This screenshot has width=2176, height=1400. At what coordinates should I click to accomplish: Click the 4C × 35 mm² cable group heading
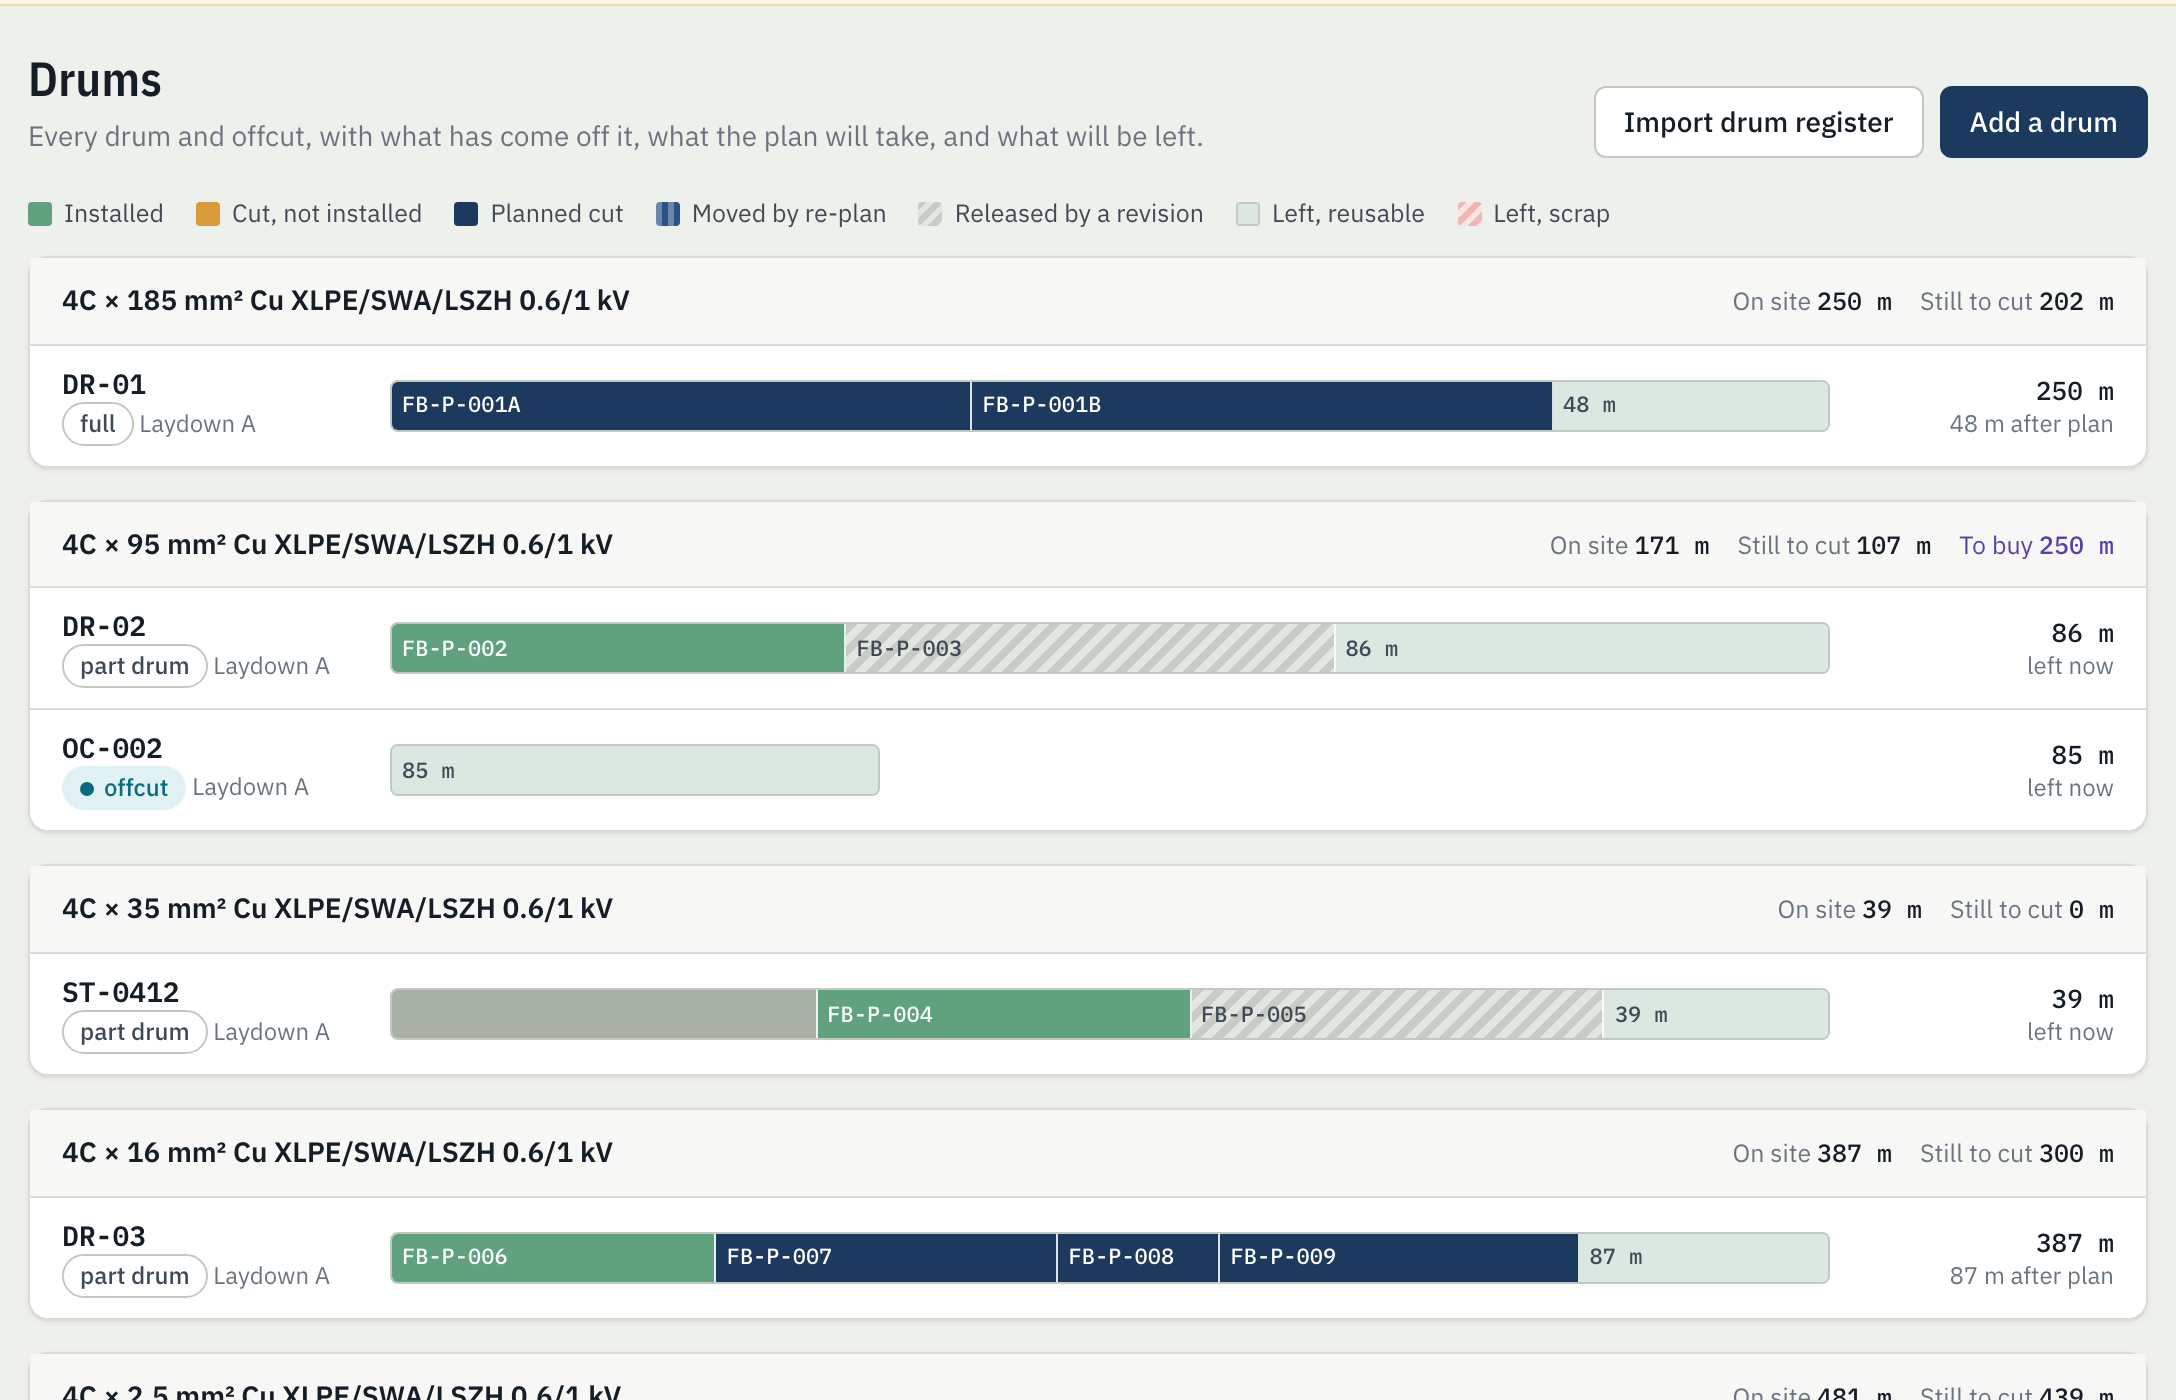coord(337,909)
